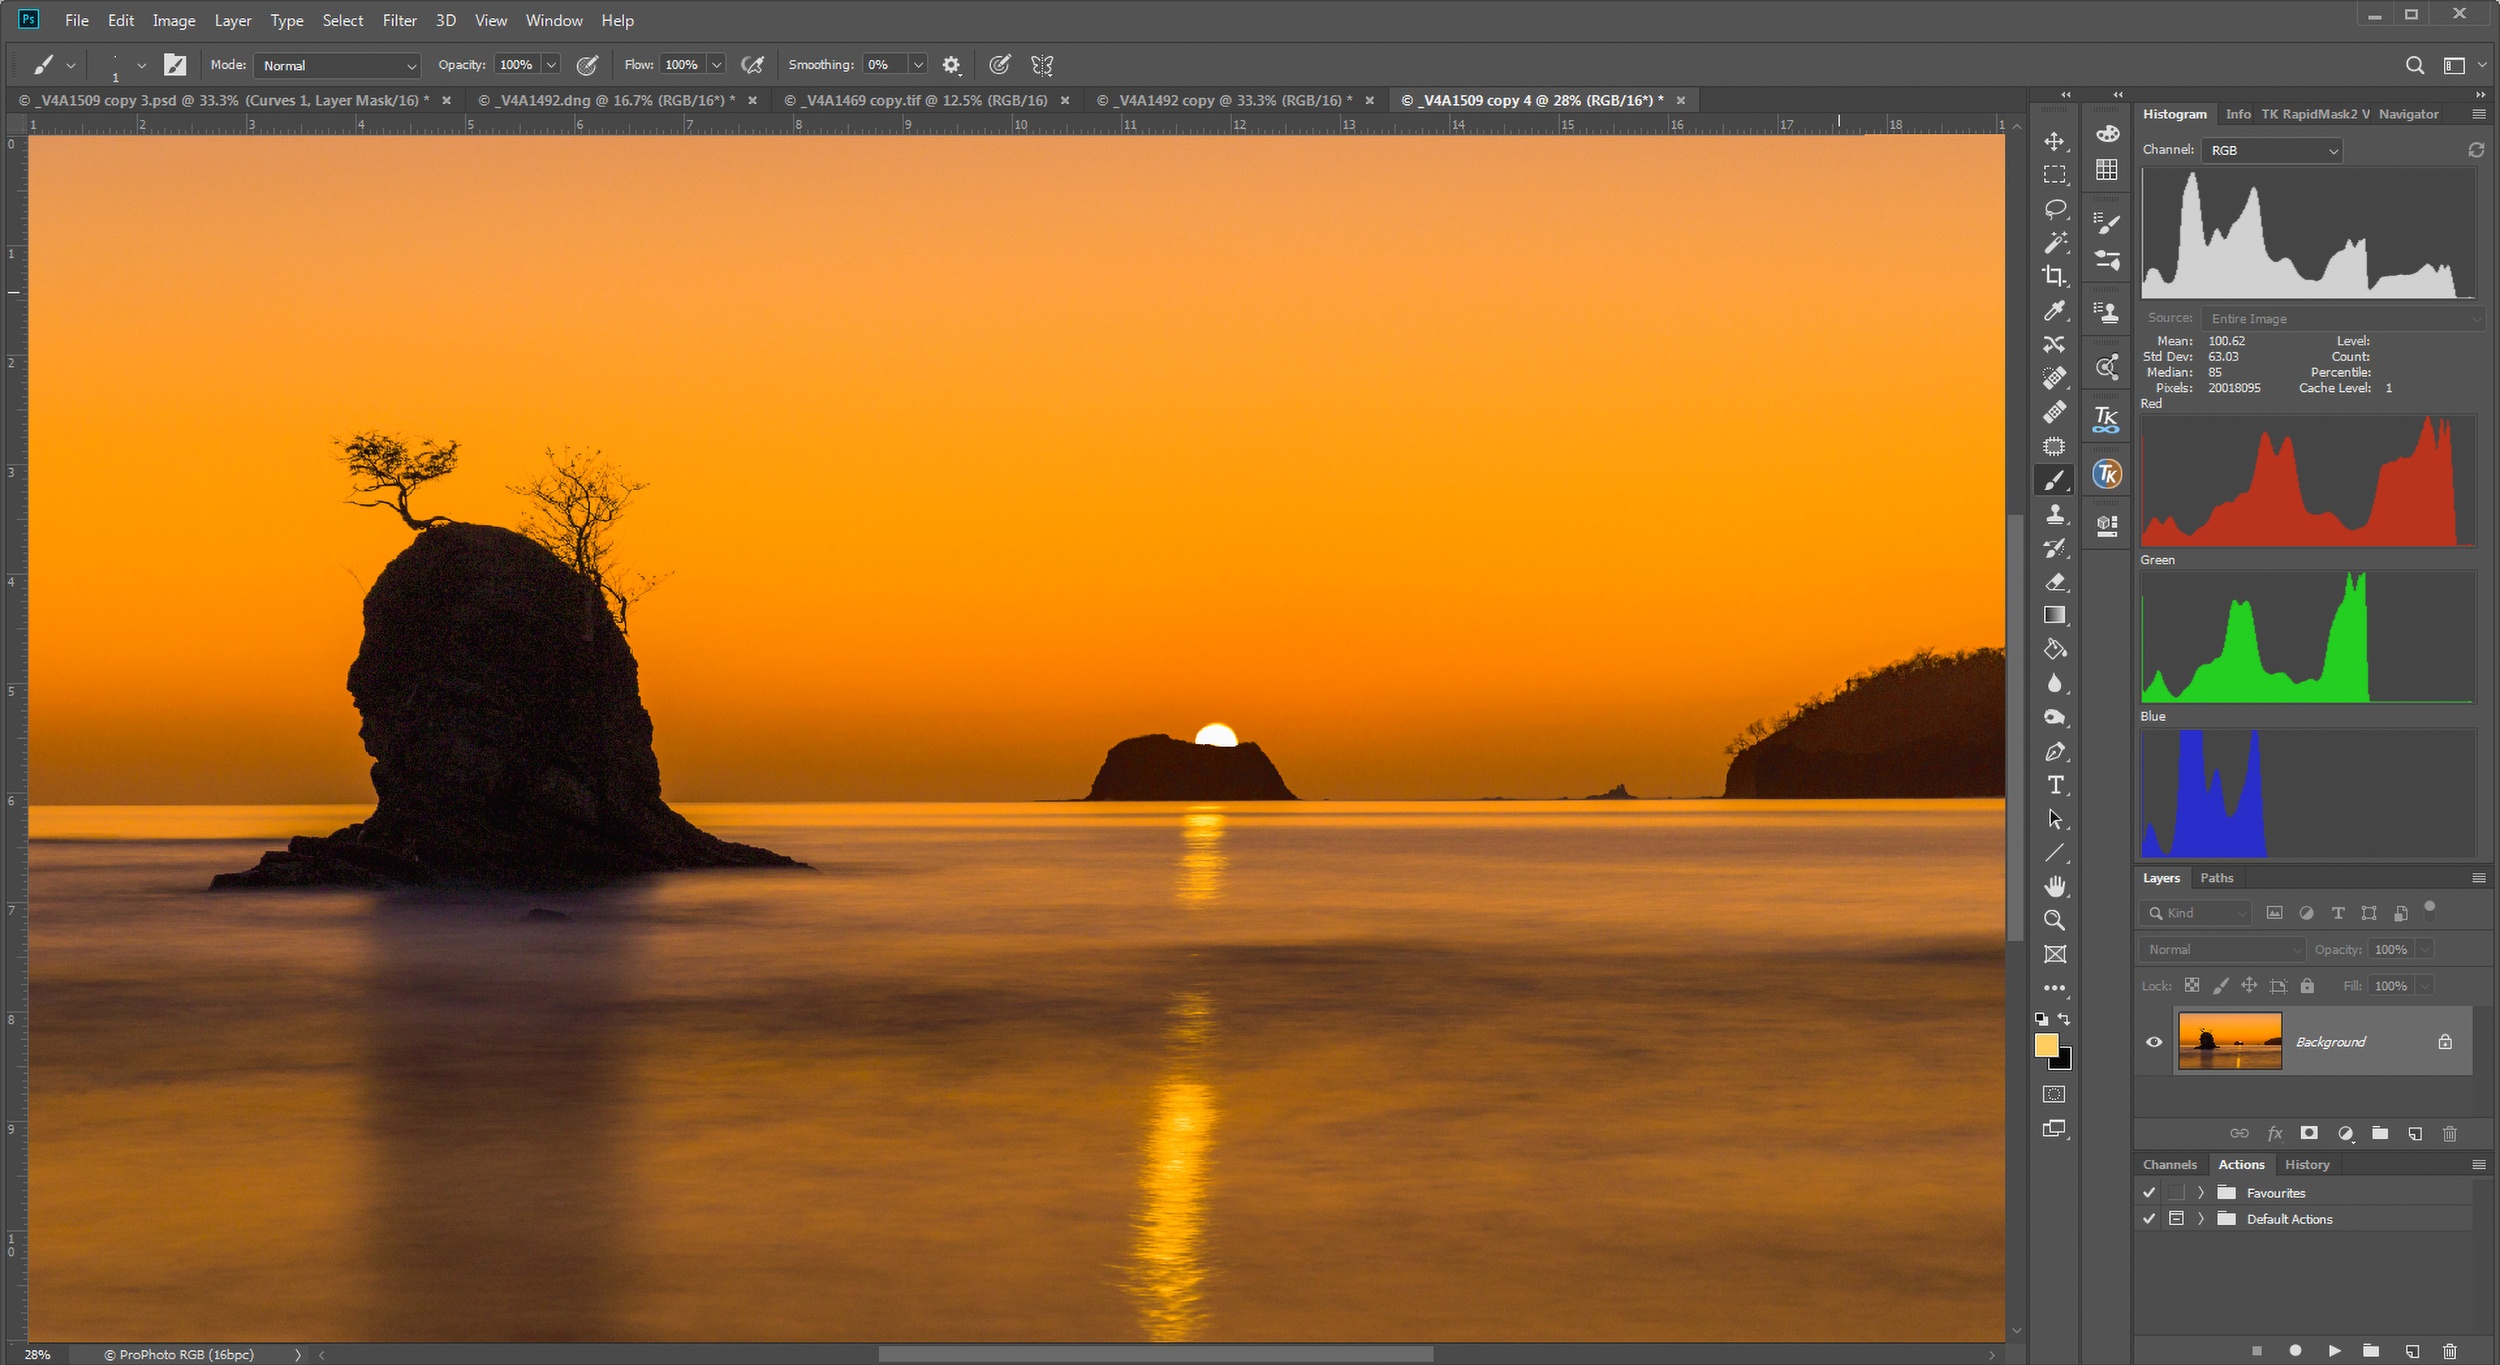
Task: Hide the Background layer with eye icon
Action: point(2154,1041)
